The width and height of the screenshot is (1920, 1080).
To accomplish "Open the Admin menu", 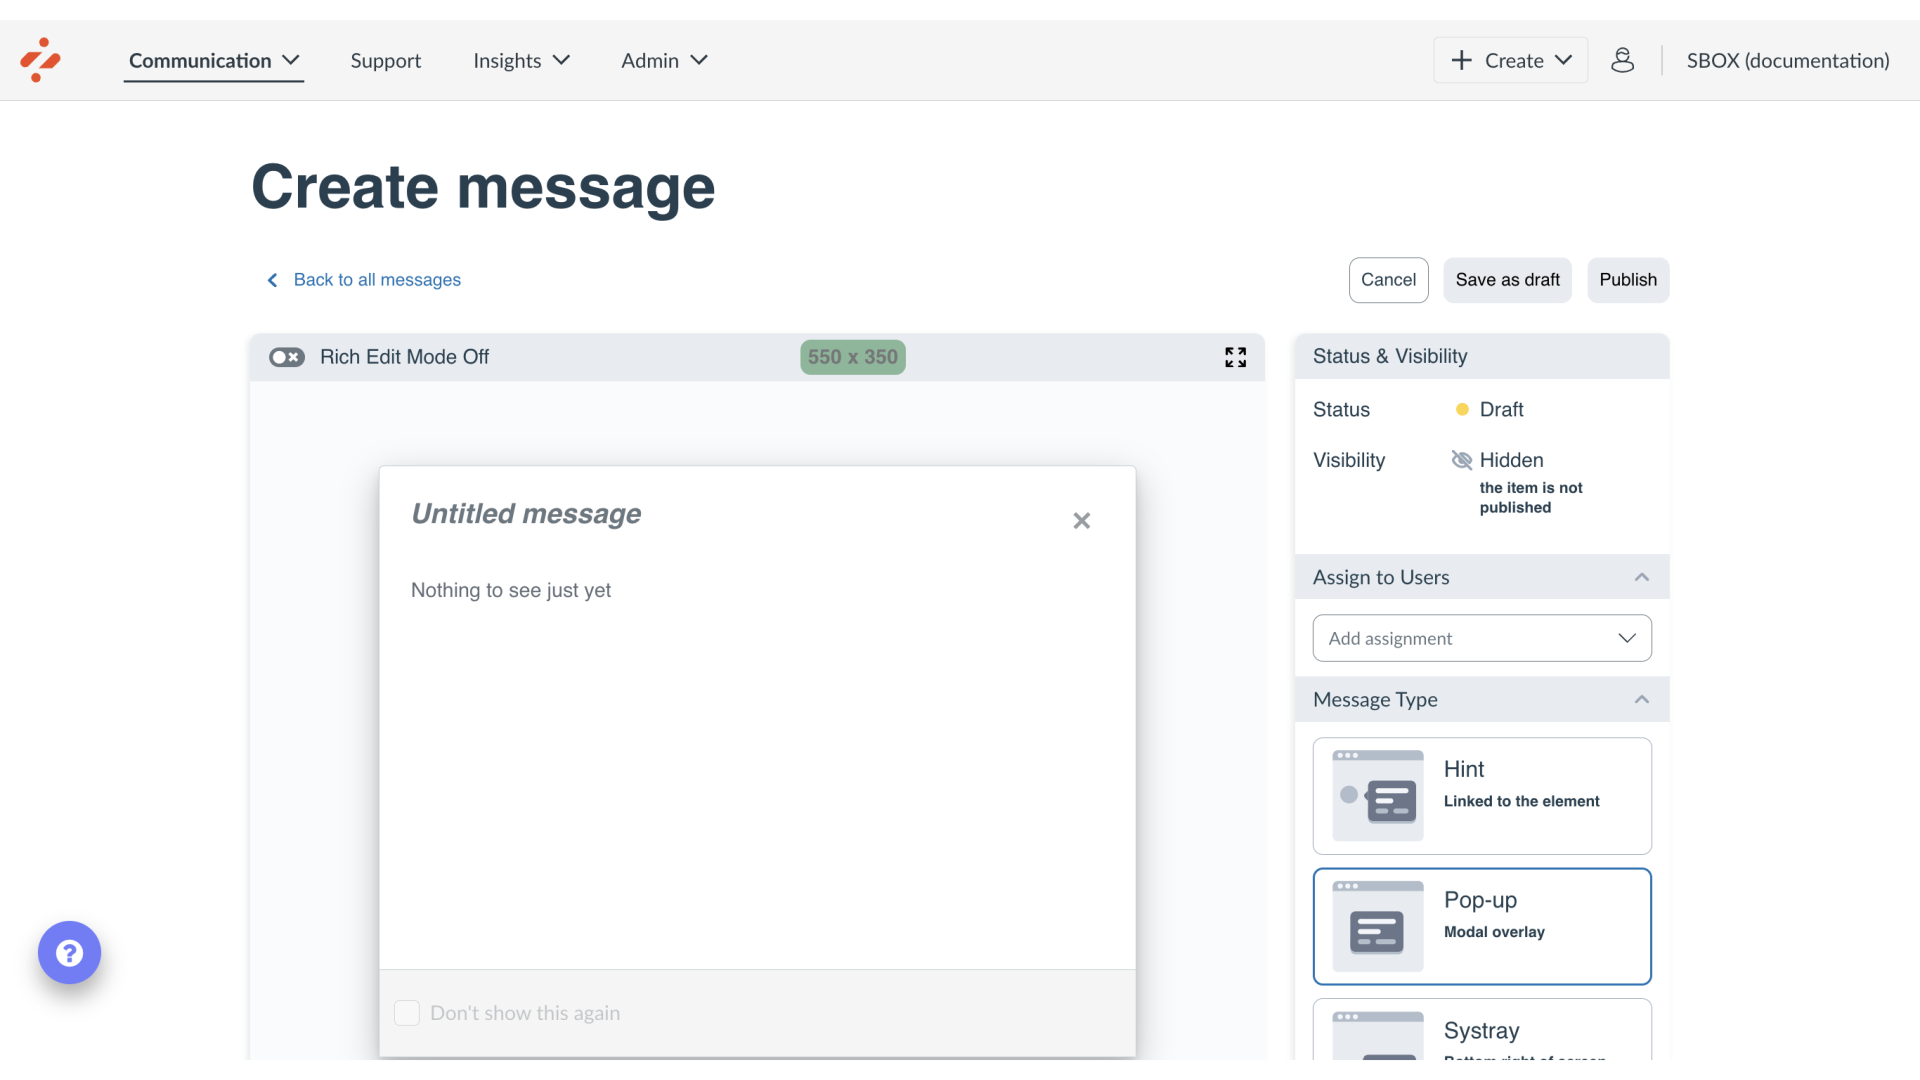I will tap(664, 60).
